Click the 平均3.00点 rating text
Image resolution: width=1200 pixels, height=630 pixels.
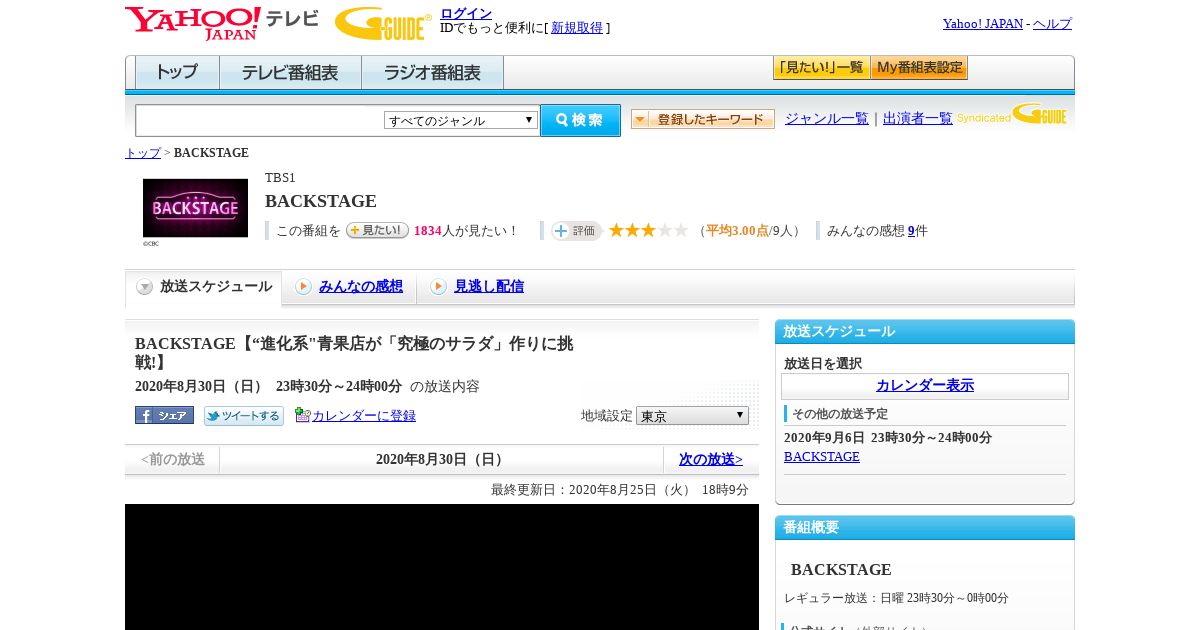(x=738, y=230)
